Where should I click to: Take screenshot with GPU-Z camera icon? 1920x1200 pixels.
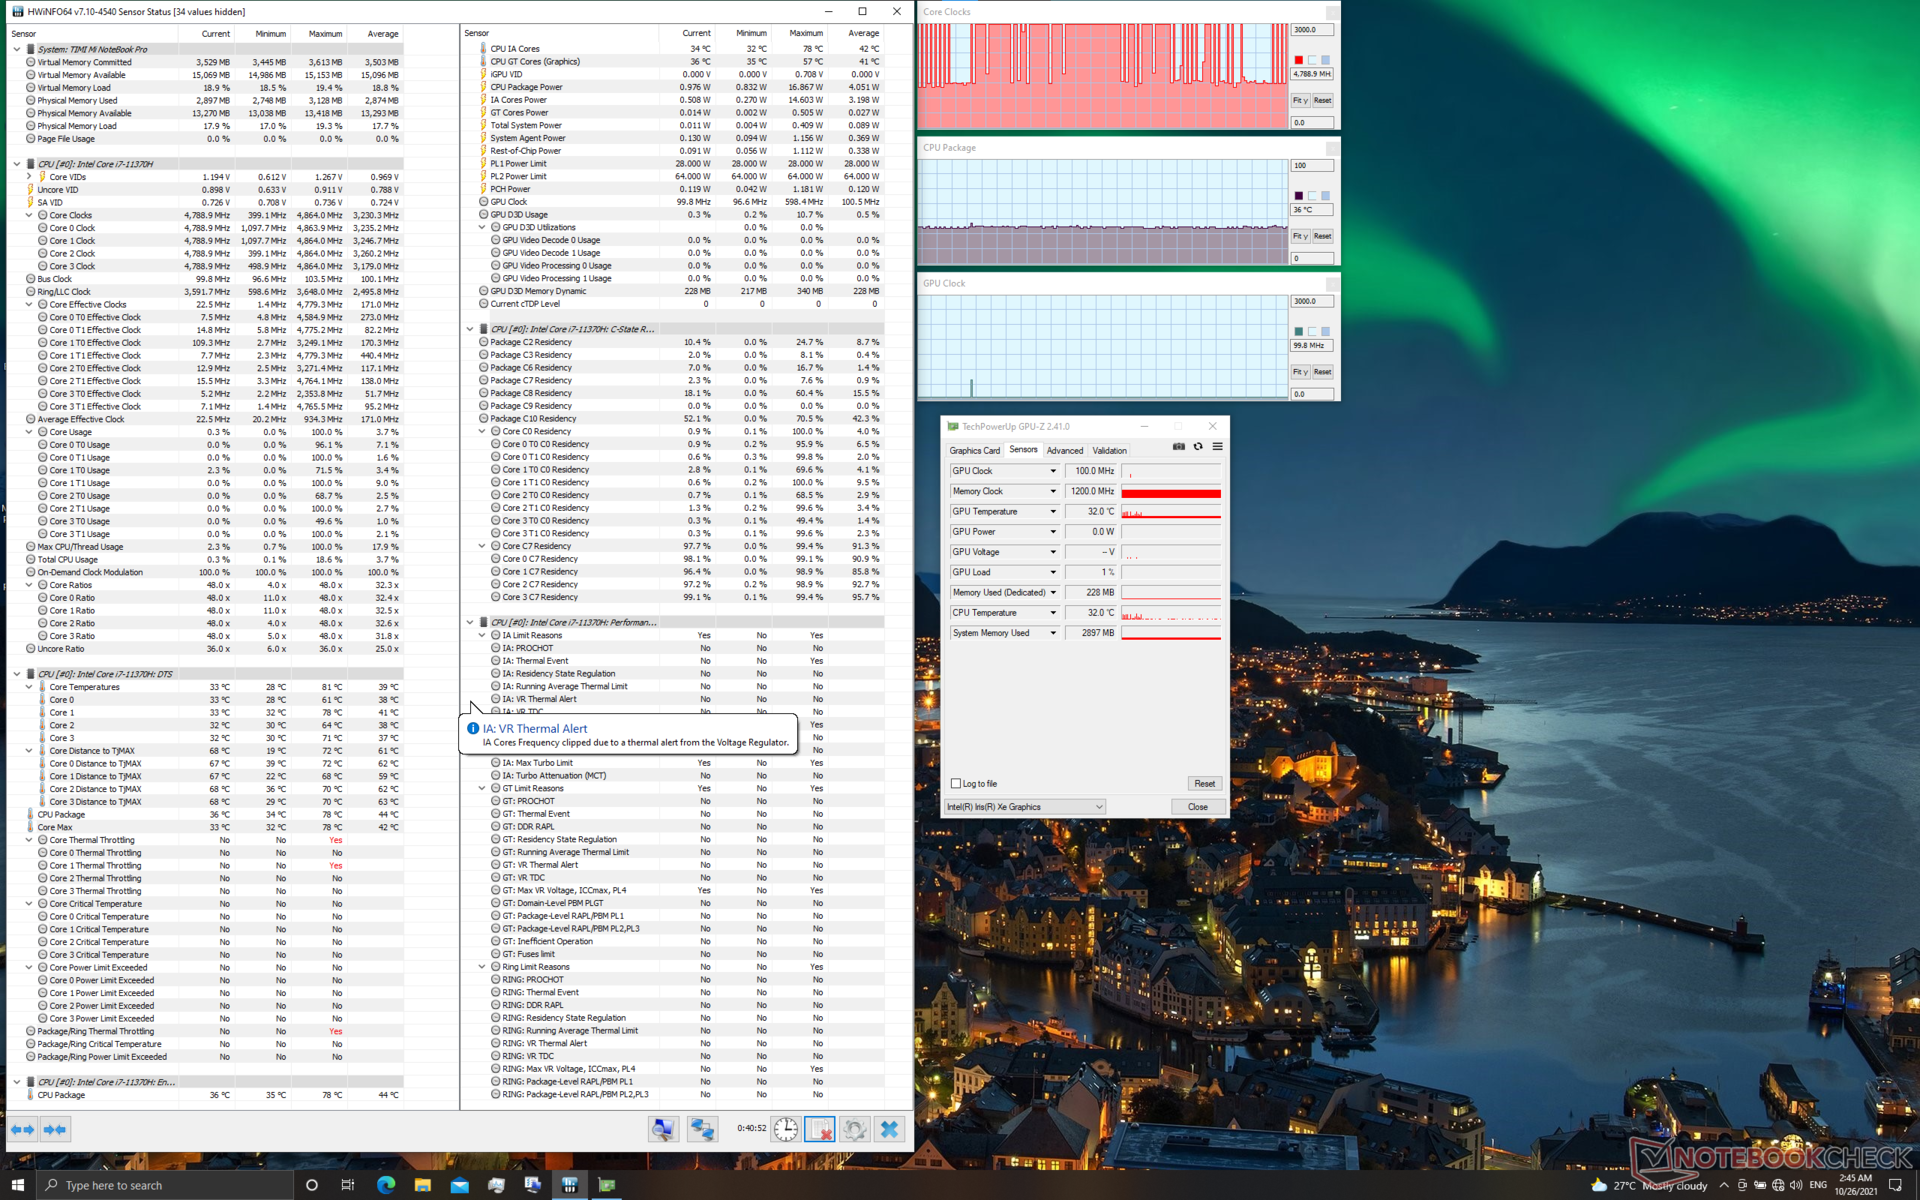[x=1178, y=447]
